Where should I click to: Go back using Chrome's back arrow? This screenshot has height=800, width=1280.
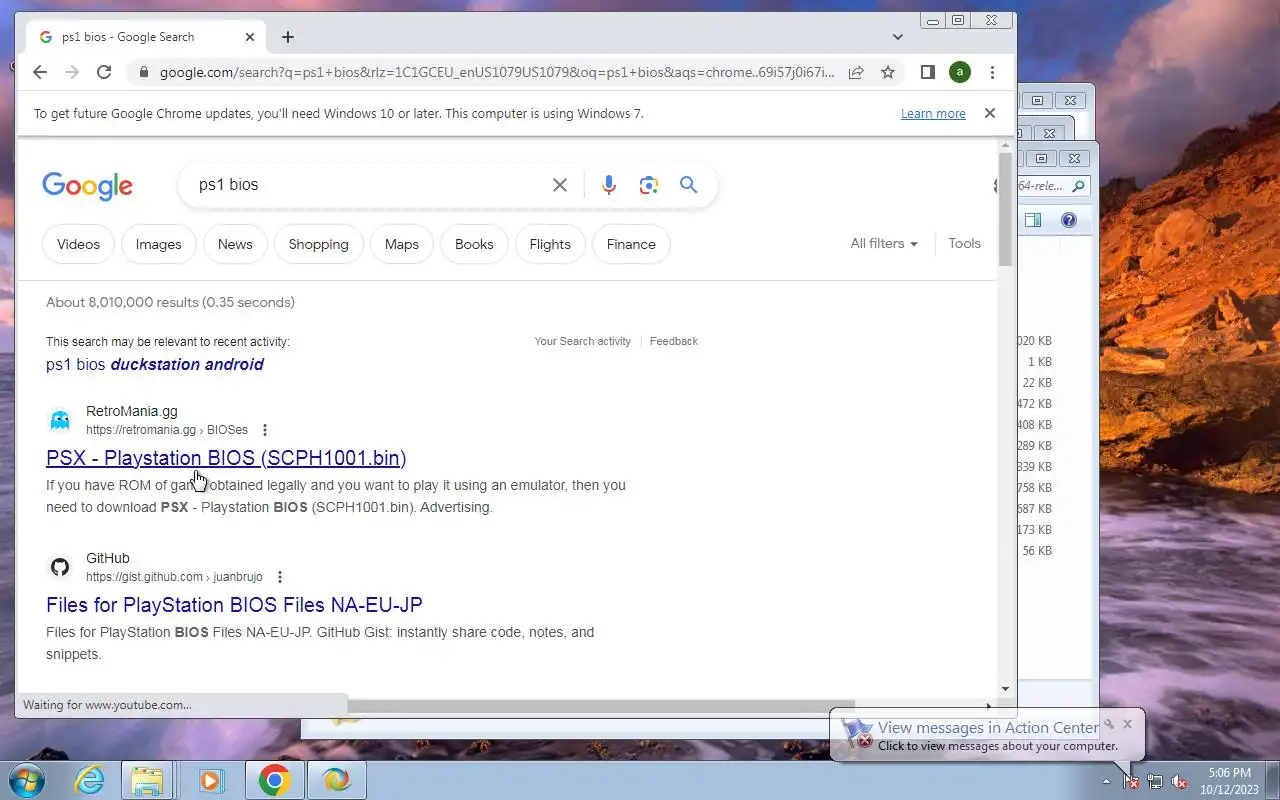(x=39, y=72)
